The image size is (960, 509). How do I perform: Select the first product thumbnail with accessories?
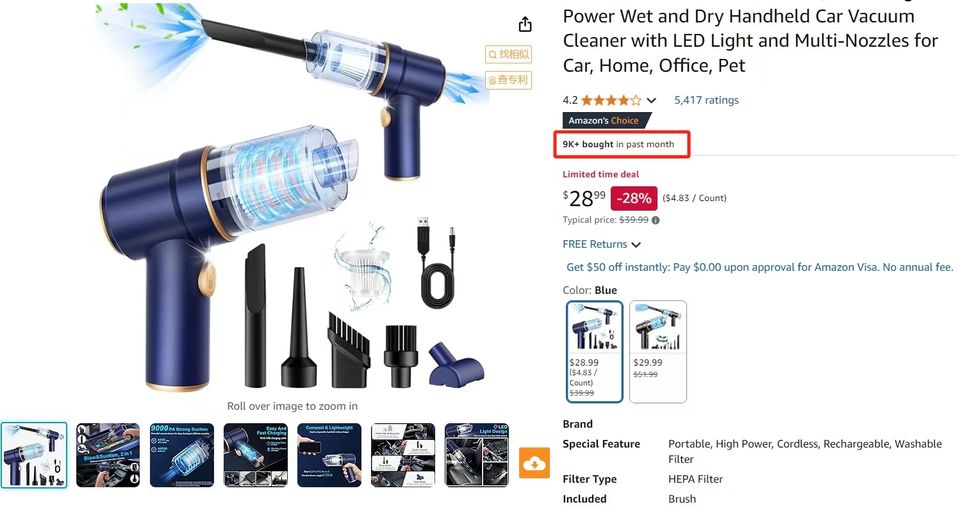(34, 455)
